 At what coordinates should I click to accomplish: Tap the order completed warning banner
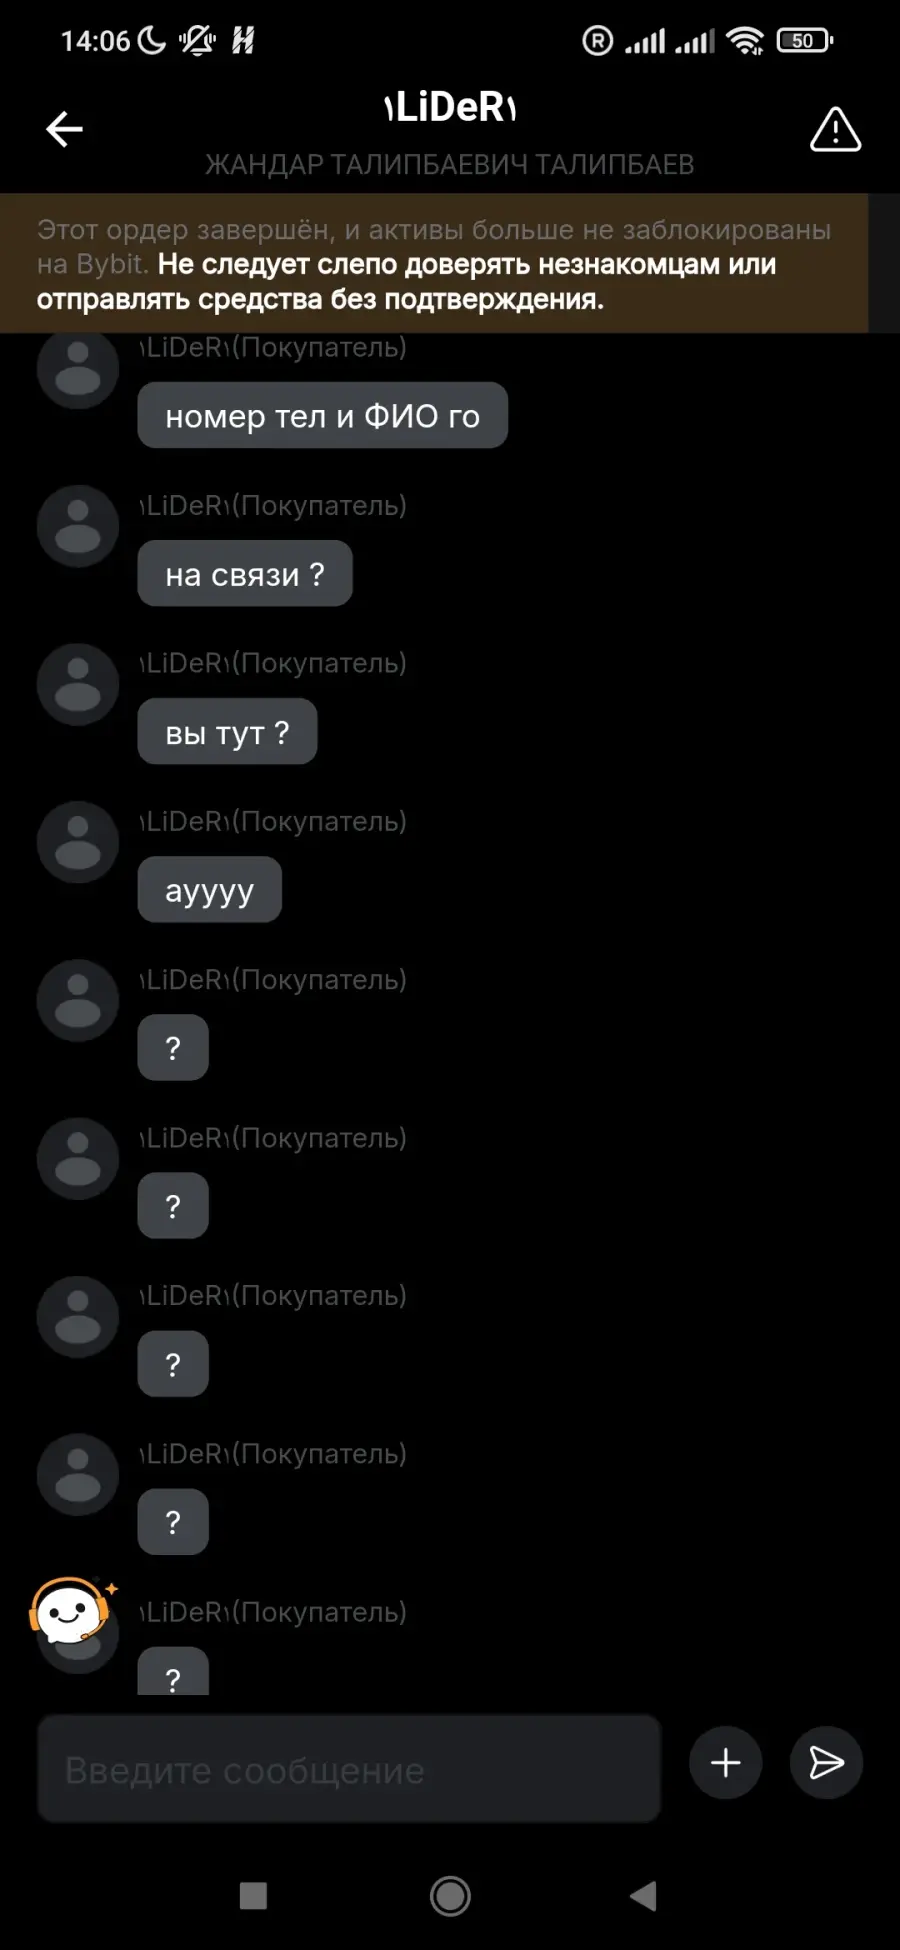(434, 263)
